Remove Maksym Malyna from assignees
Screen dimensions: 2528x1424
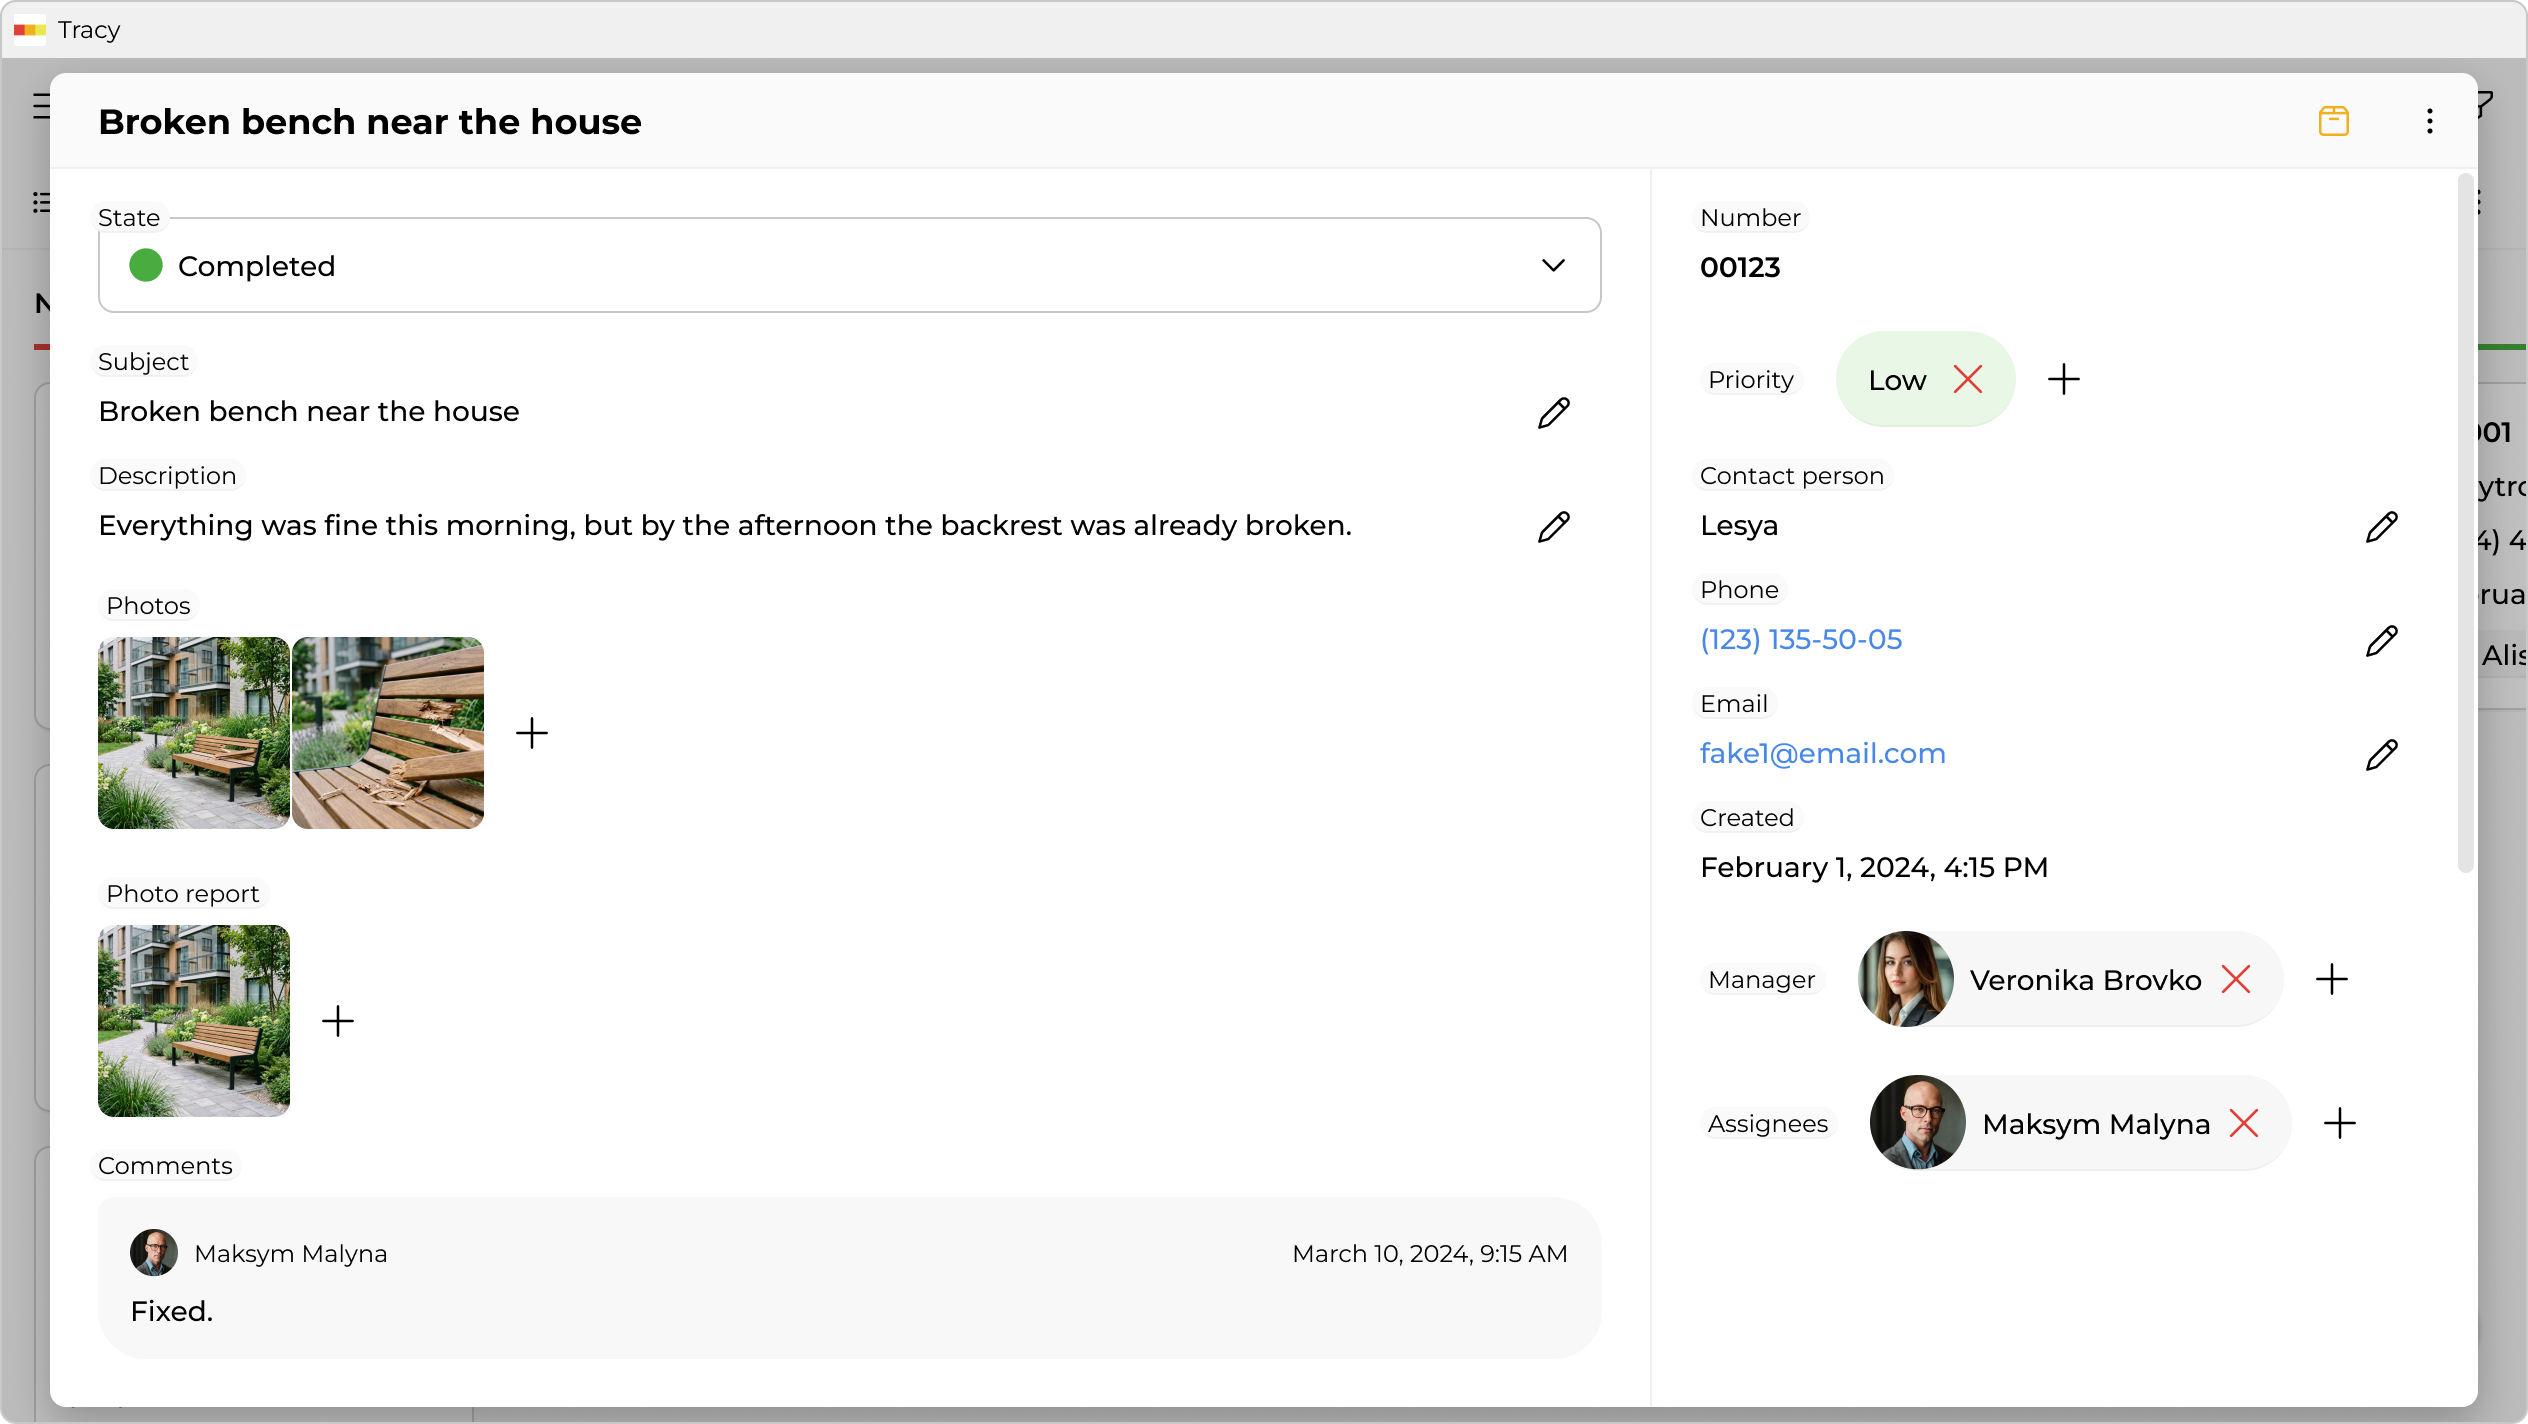[x=2244, y=1123]
